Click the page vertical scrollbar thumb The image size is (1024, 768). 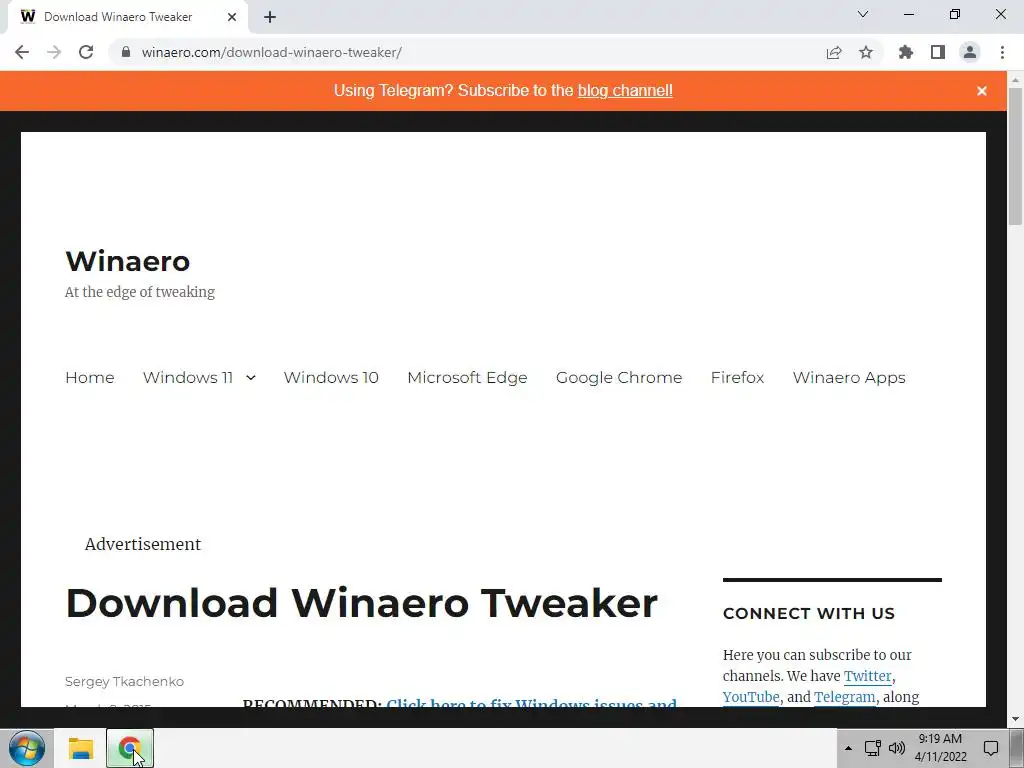(1016, 157)
